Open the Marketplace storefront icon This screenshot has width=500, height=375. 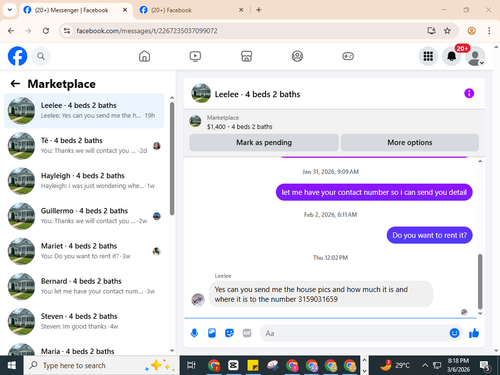click(x=246, y=56)
